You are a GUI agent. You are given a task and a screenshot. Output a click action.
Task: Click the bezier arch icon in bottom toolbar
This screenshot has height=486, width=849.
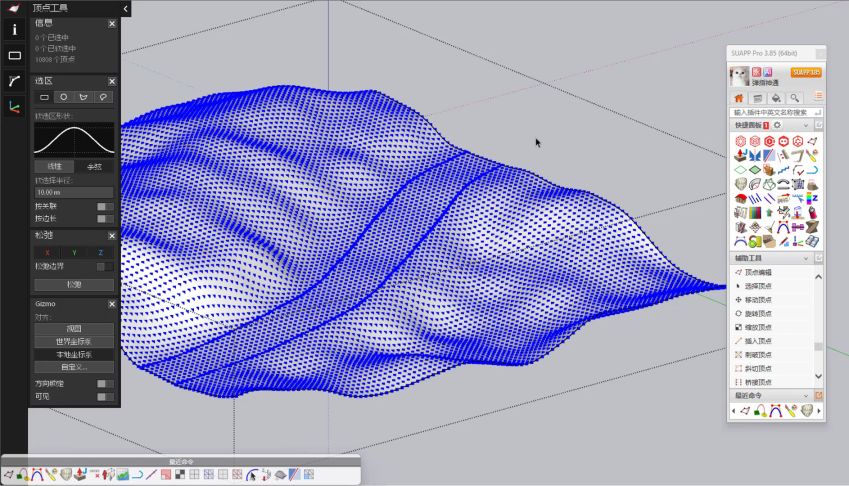click(37, 475)
